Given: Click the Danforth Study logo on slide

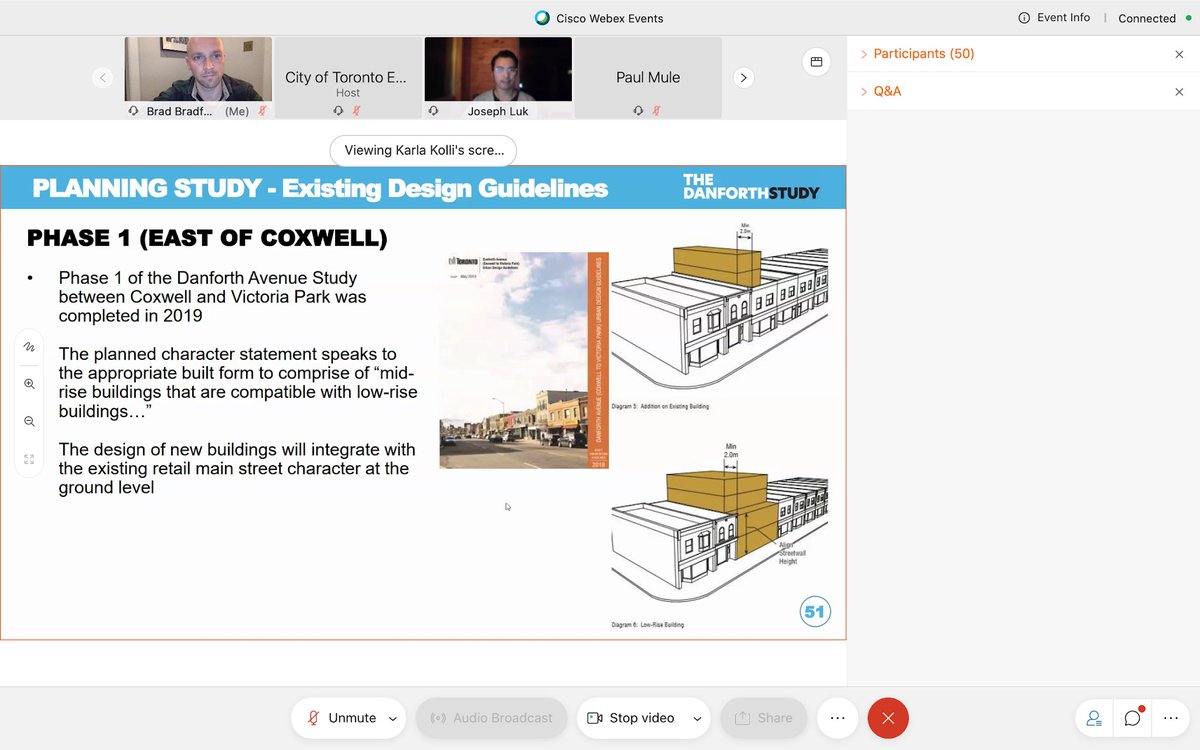Looking at the screenshot, I should tap(750, 187).
